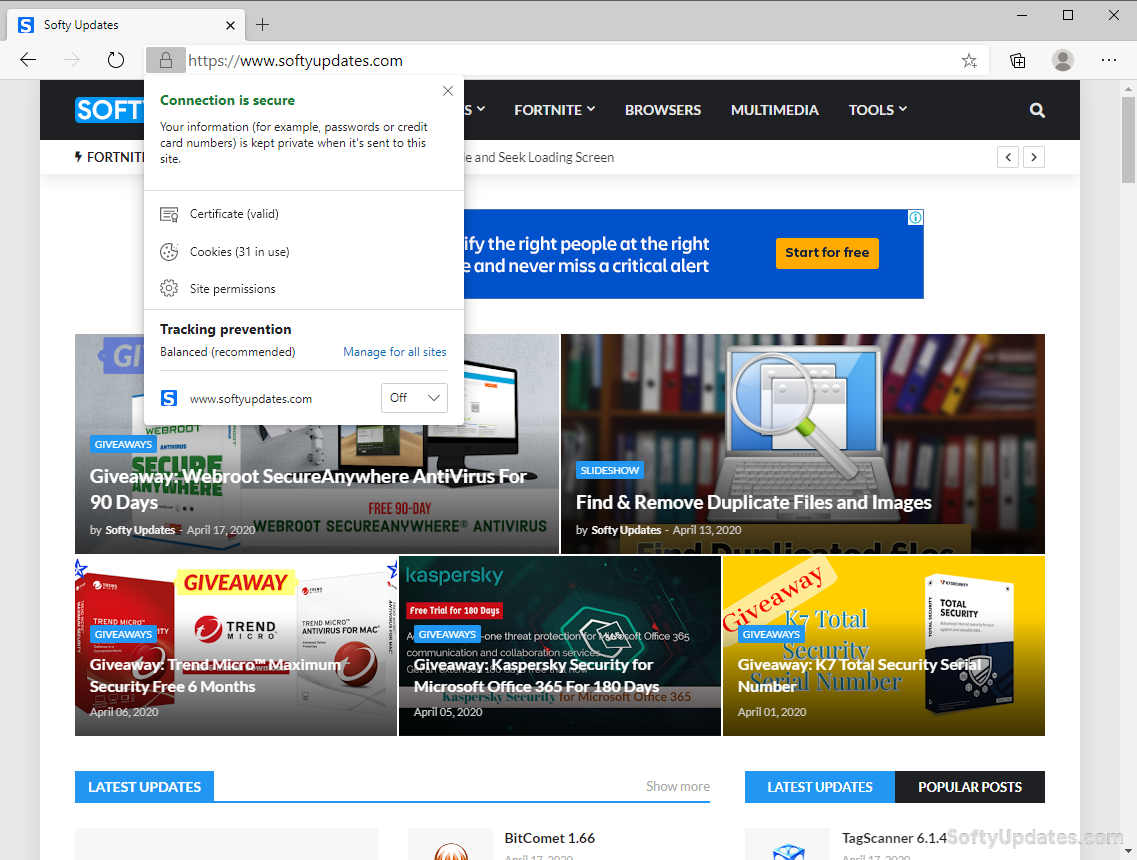Switch to POPULAR POSTS tab
The width and height of the screenshot is (1137, 860).
969,787
